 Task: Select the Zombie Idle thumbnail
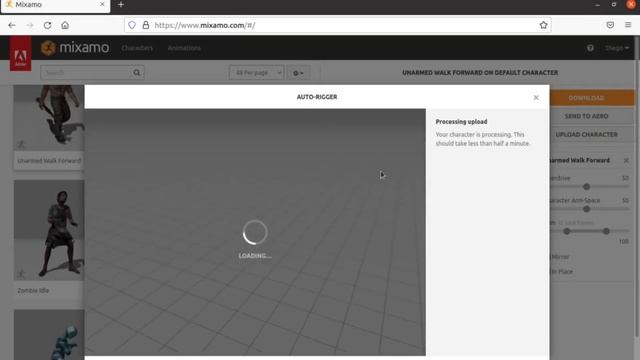tap(49, 230)
